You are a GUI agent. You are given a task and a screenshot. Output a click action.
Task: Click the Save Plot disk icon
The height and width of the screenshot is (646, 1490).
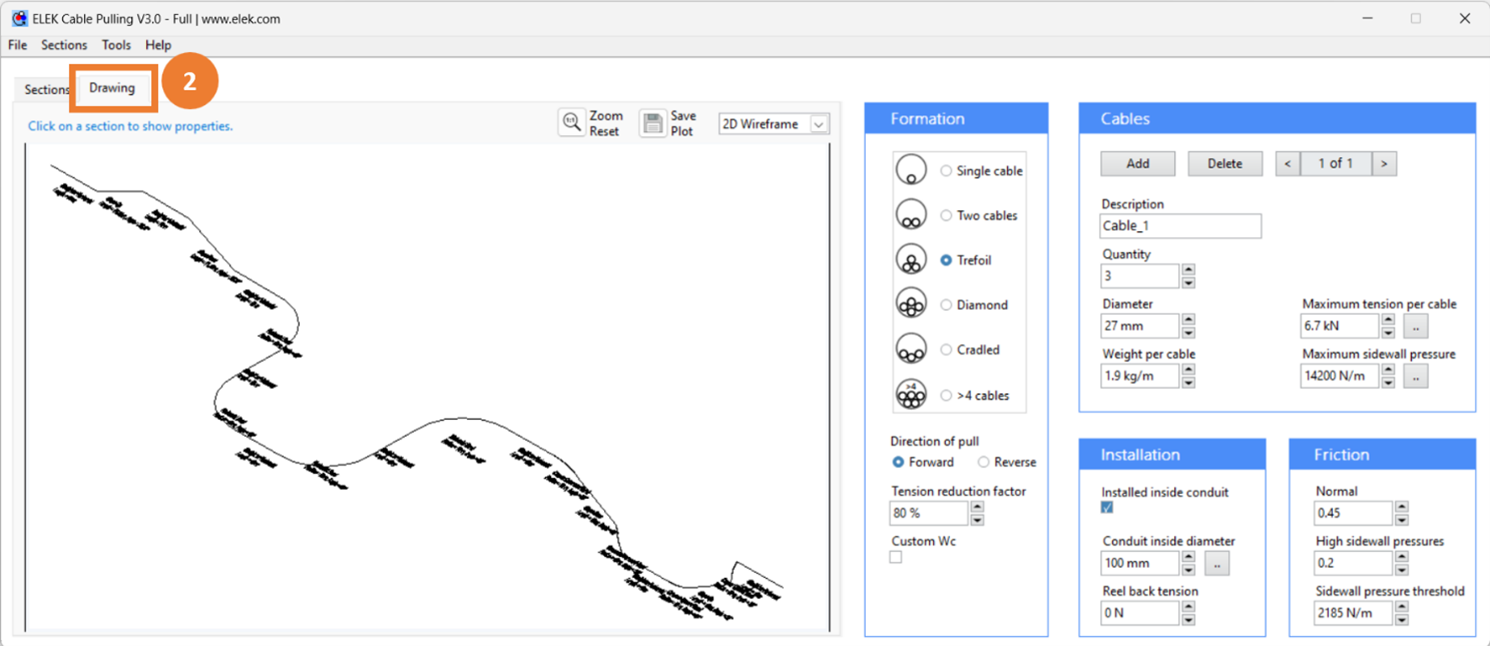tap(652, 123)
